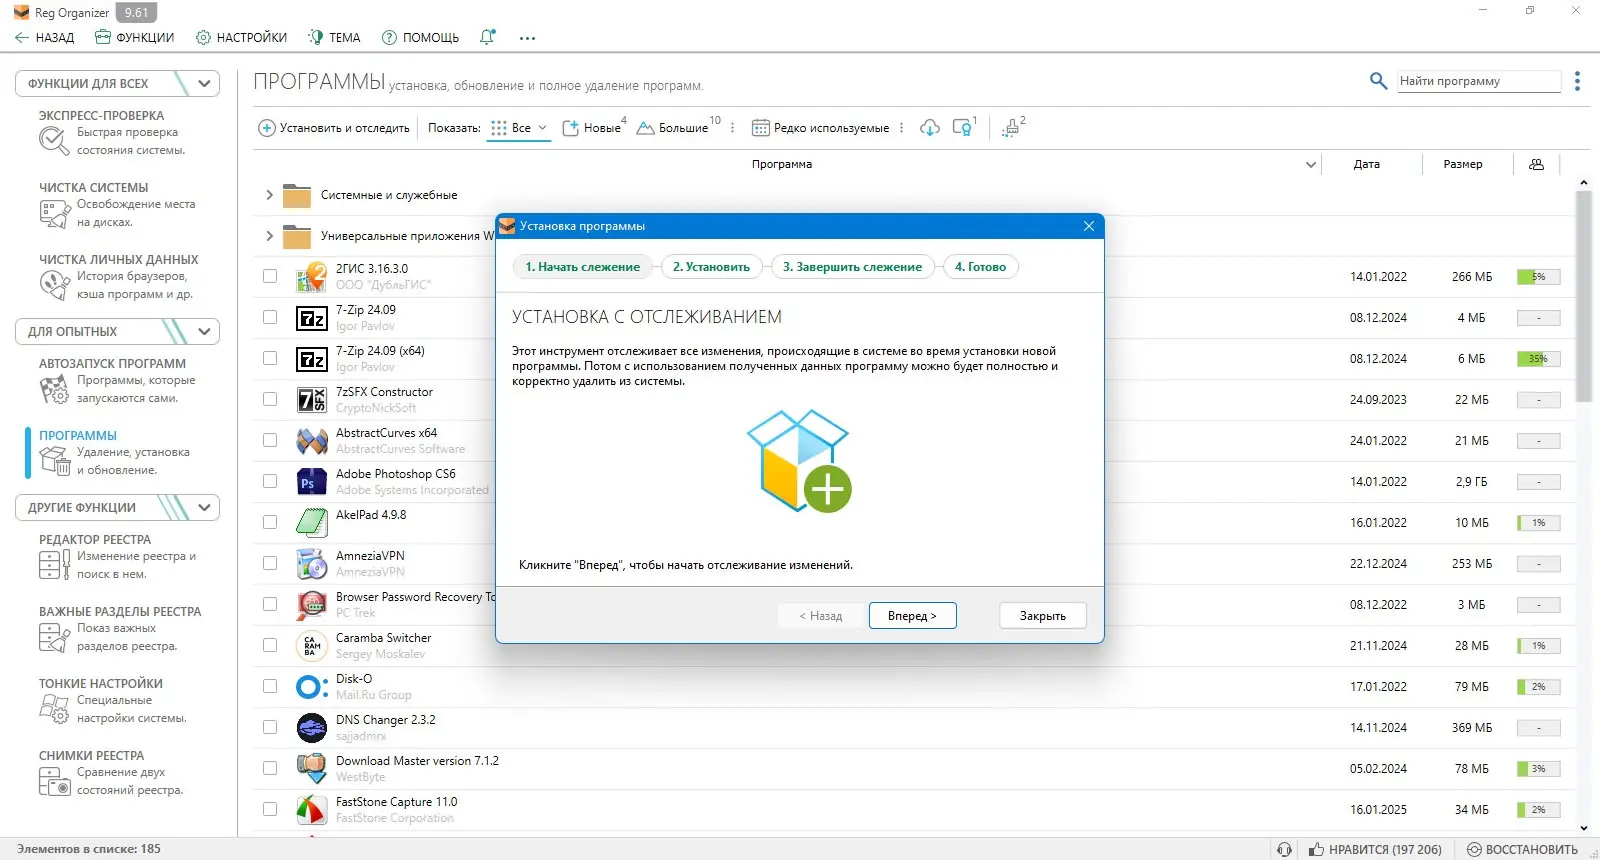1600x860 pixels.
Task: Open the Показать: Все filter dropdown
Action: tap(519, 128)
